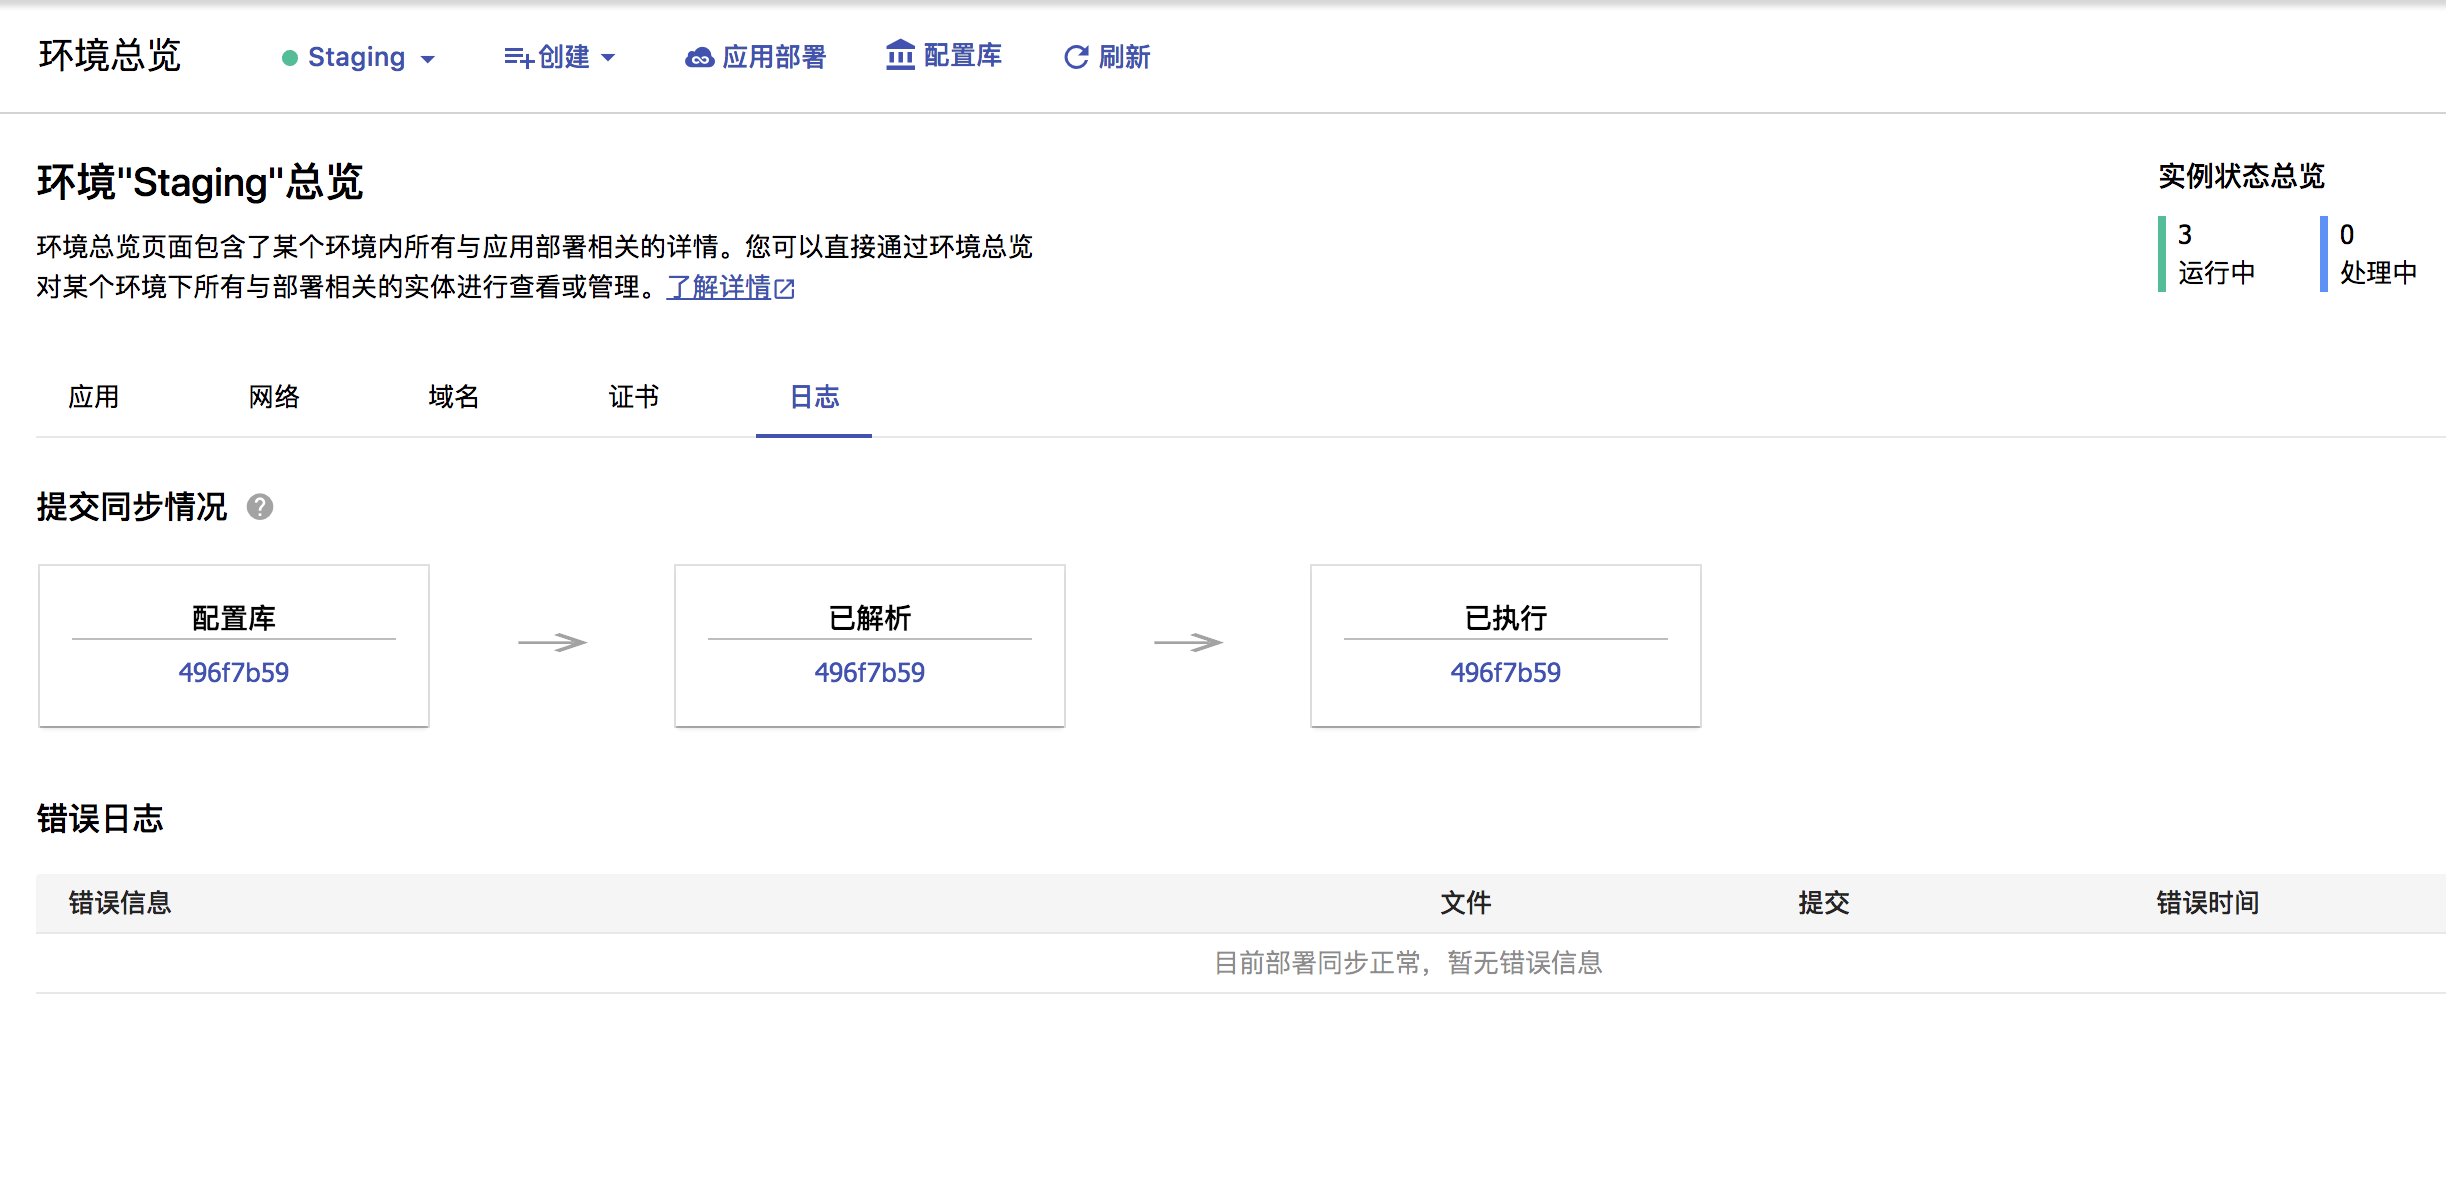2446x1194 pixels.
Task: Click the 配置库 card title
Action: tap(234, 618)
